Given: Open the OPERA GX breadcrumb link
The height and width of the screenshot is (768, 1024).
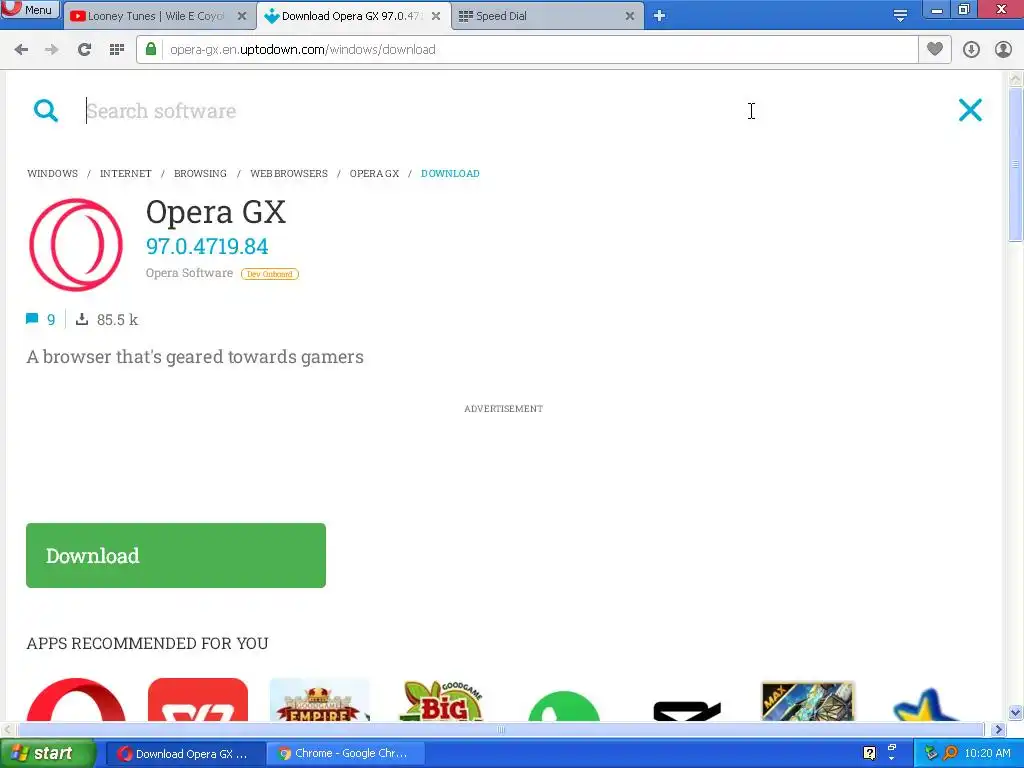Looking at the screenshot, I should [x=374, y=174].
